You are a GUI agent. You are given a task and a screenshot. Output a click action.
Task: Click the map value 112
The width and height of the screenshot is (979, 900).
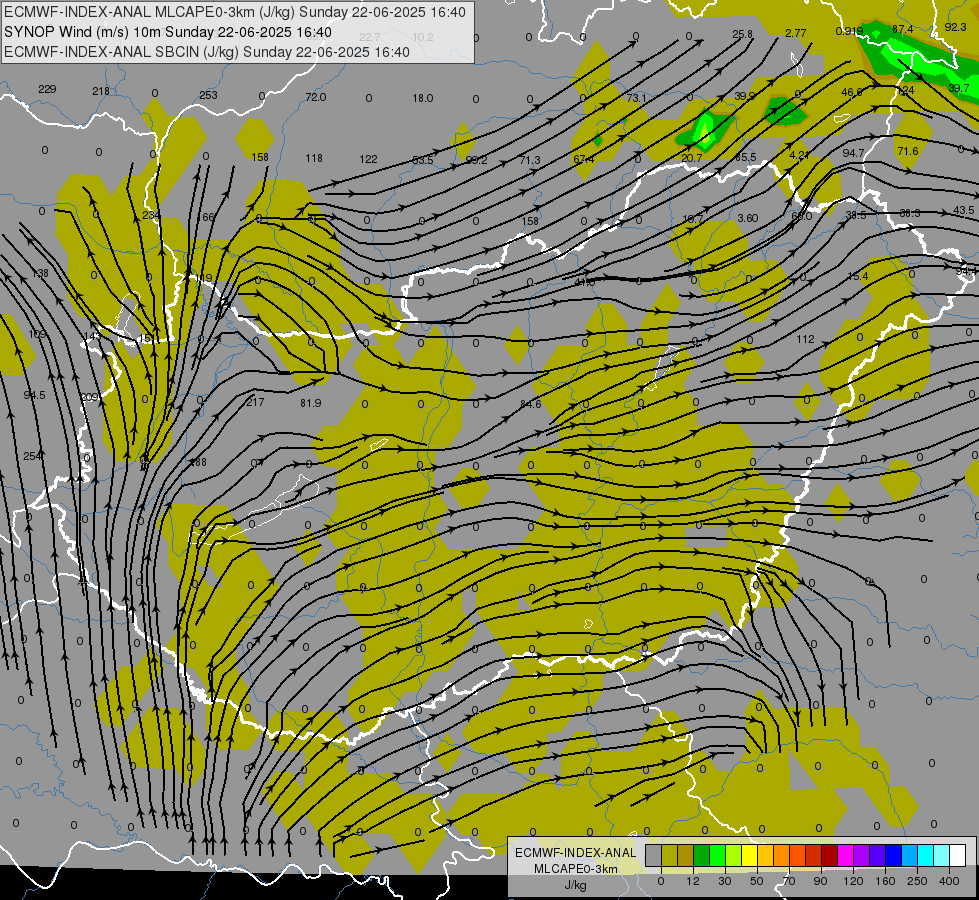coord(805,339)
